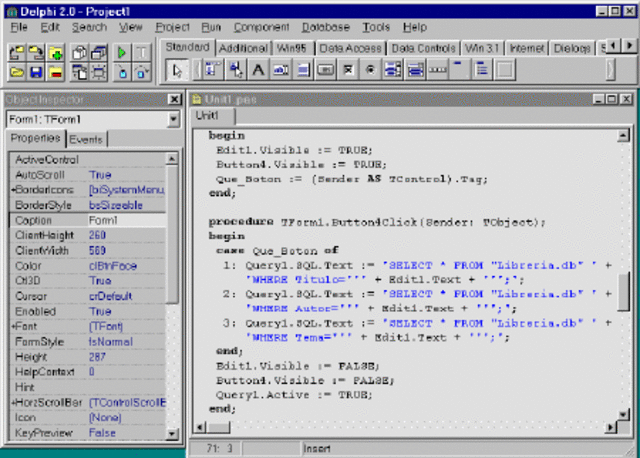Open the Tools menu
The image size is (640, 458).
(x=376, y=27)
